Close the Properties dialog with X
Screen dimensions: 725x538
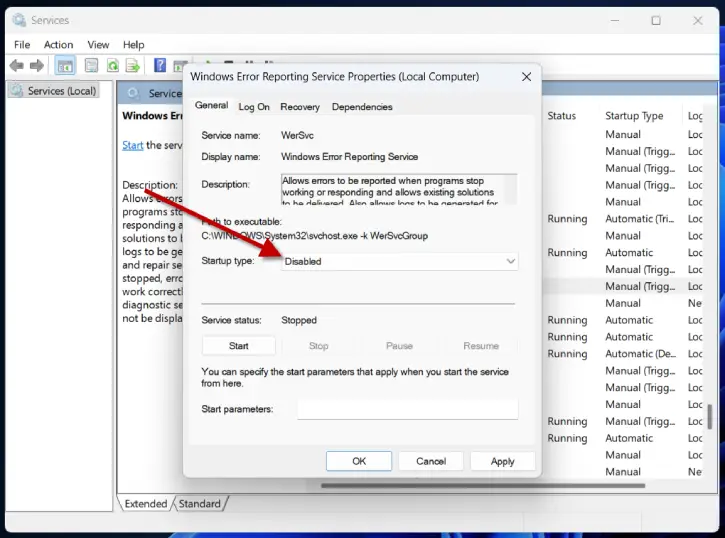point(526,77)
